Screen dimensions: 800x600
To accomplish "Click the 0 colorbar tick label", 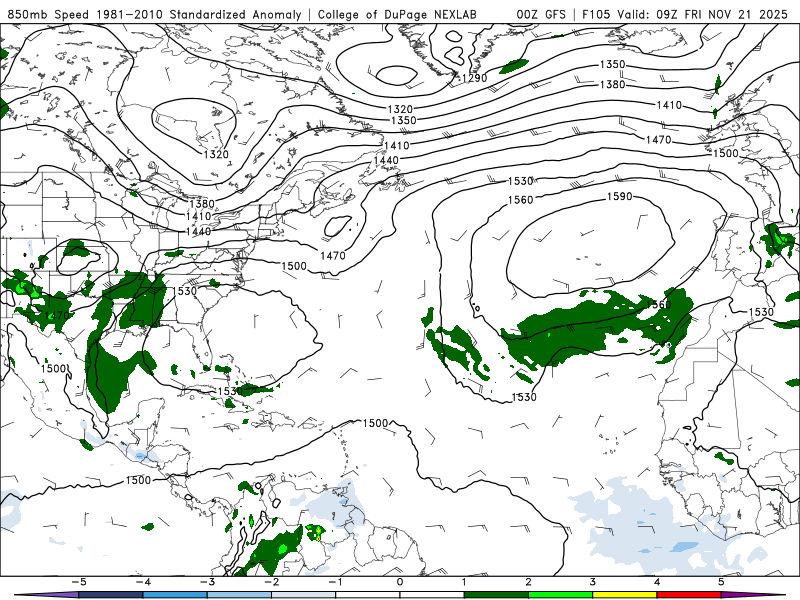I will (399, 582).
